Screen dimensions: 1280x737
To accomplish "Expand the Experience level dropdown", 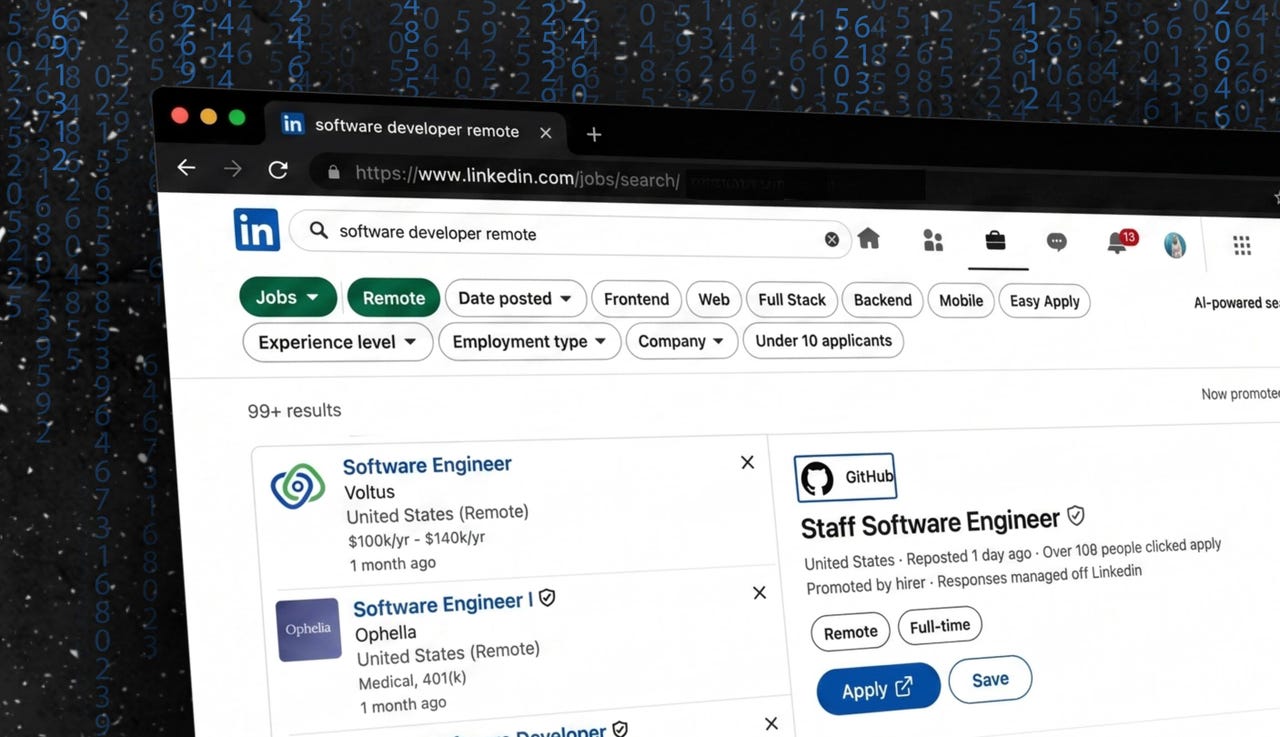I will (x=337, y=342).
